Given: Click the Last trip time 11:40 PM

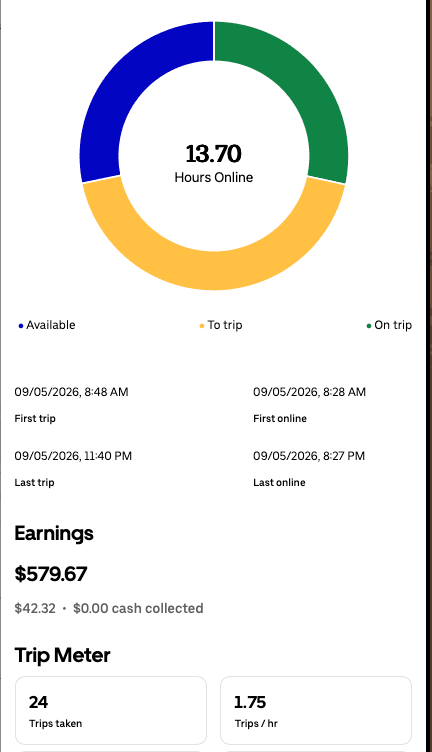Looking at the screenshot, I should click(x=73, y=456).
